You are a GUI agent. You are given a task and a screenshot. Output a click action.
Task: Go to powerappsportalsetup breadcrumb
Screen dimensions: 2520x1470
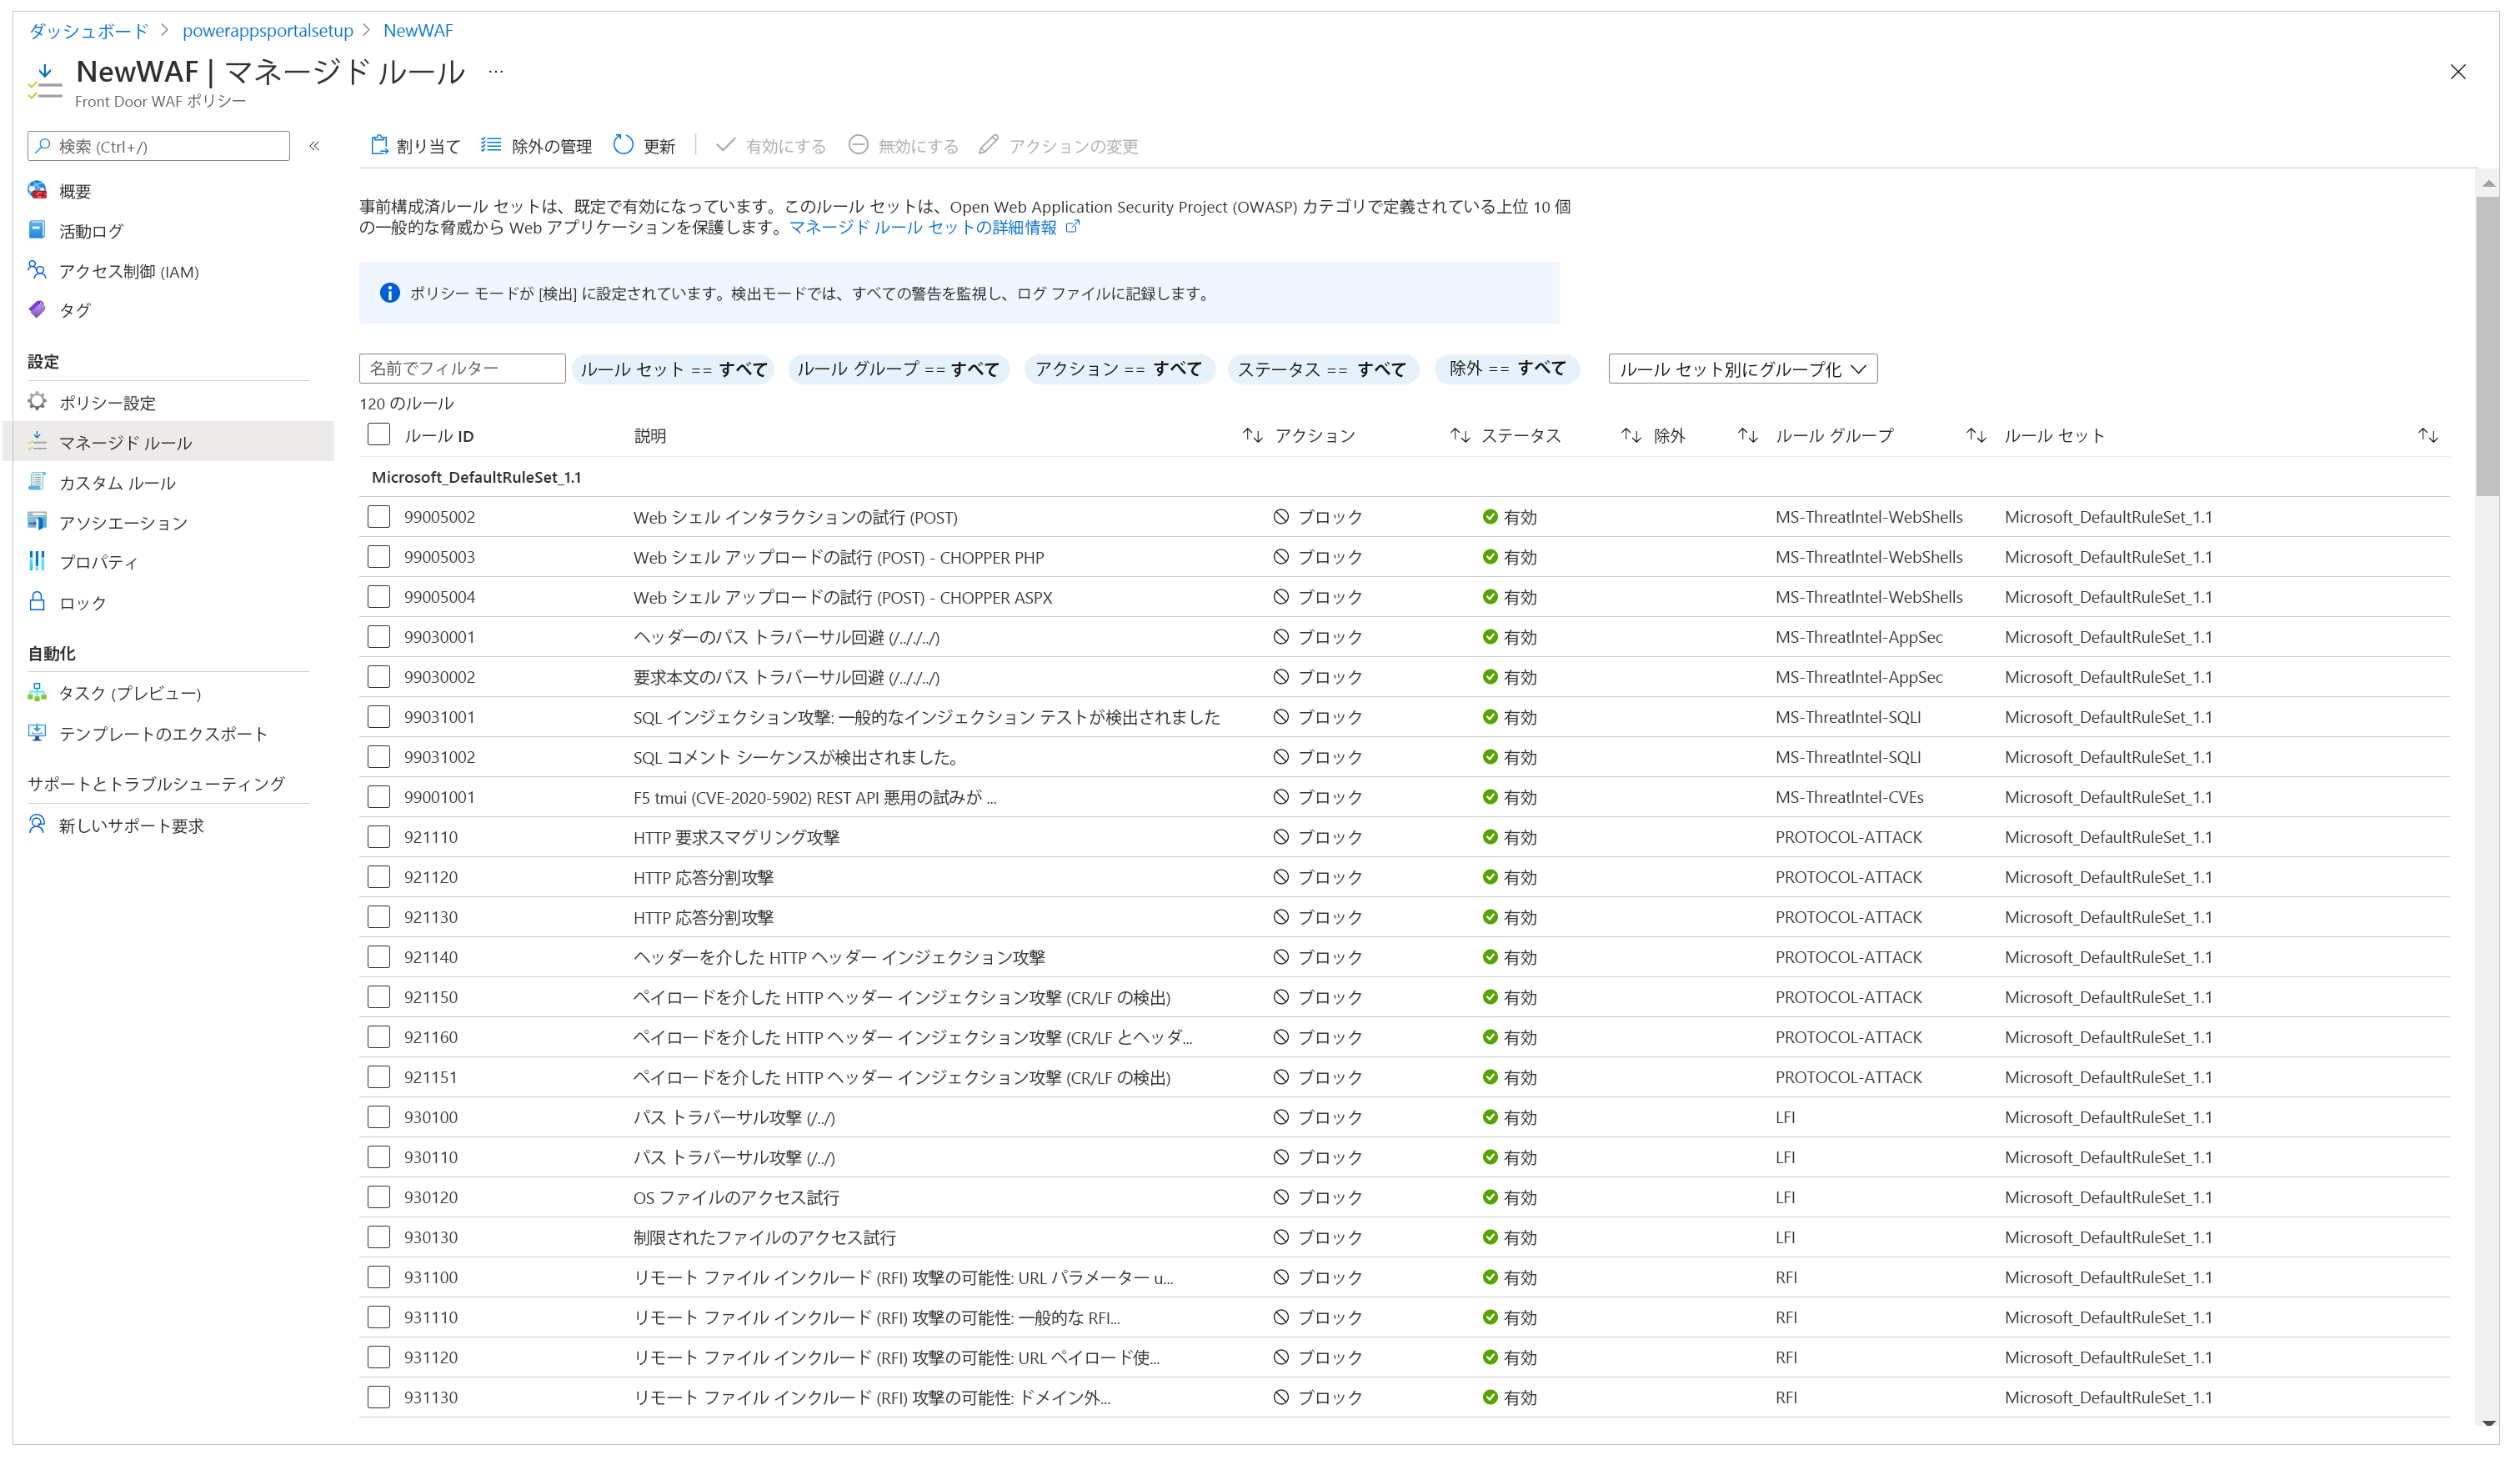click(x=268, y=31)
